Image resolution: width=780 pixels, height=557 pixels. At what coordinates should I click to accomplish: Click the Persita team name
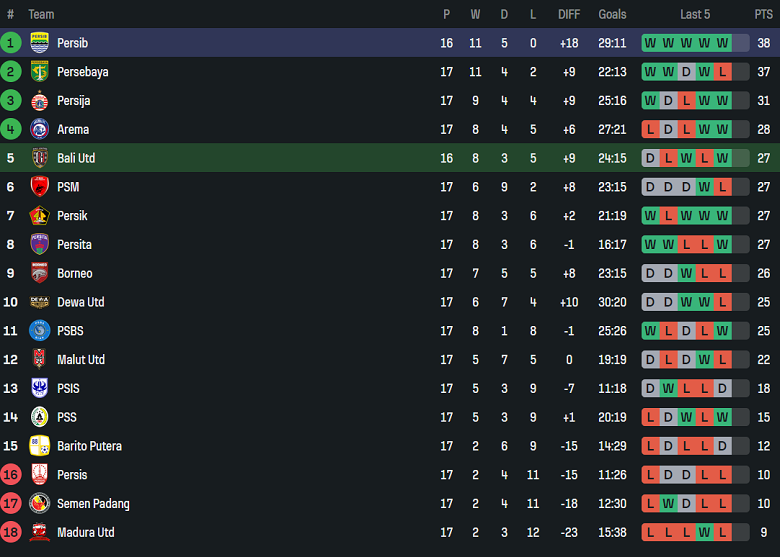pyautogui.click(x=74, y=245)
